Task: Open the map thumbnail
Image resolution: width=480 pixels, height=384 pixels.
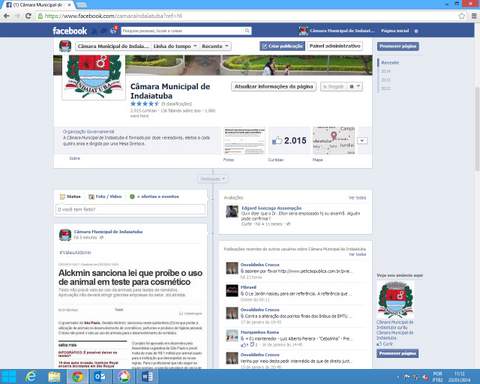Action: (334, 140)
